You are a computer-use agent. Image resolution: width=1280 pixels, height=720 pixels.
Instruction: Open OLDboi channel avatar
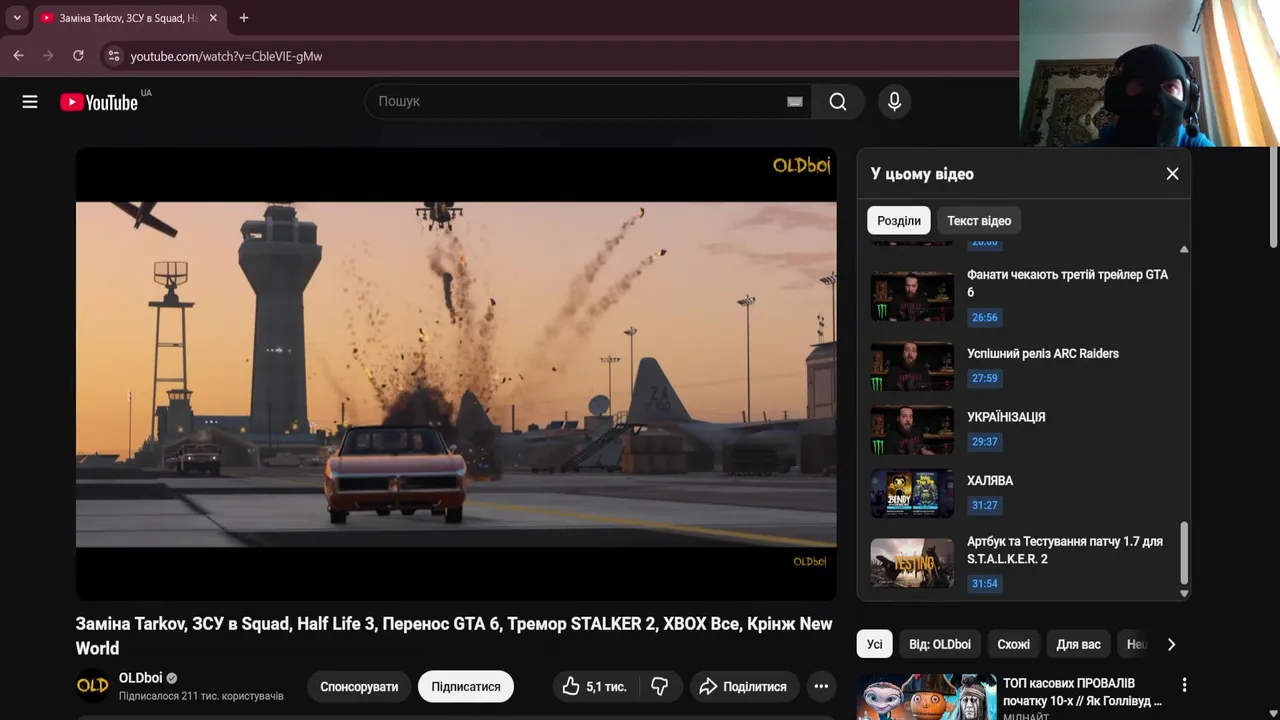pos(93,686)
